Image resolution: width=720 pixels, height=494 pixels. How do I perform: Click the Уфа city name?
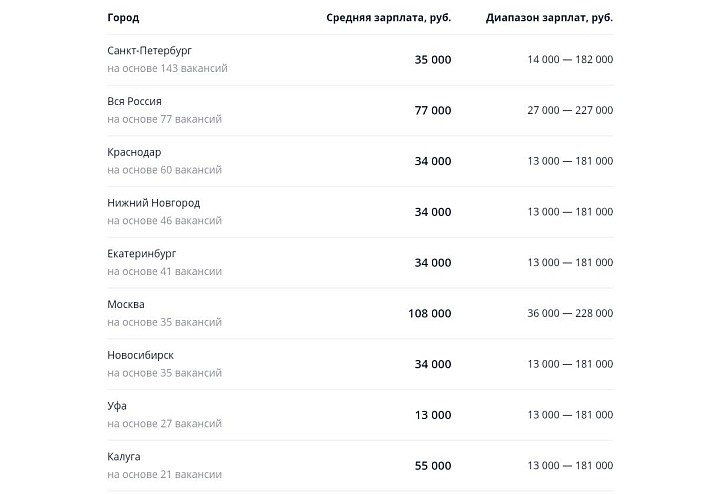[117, 406]
